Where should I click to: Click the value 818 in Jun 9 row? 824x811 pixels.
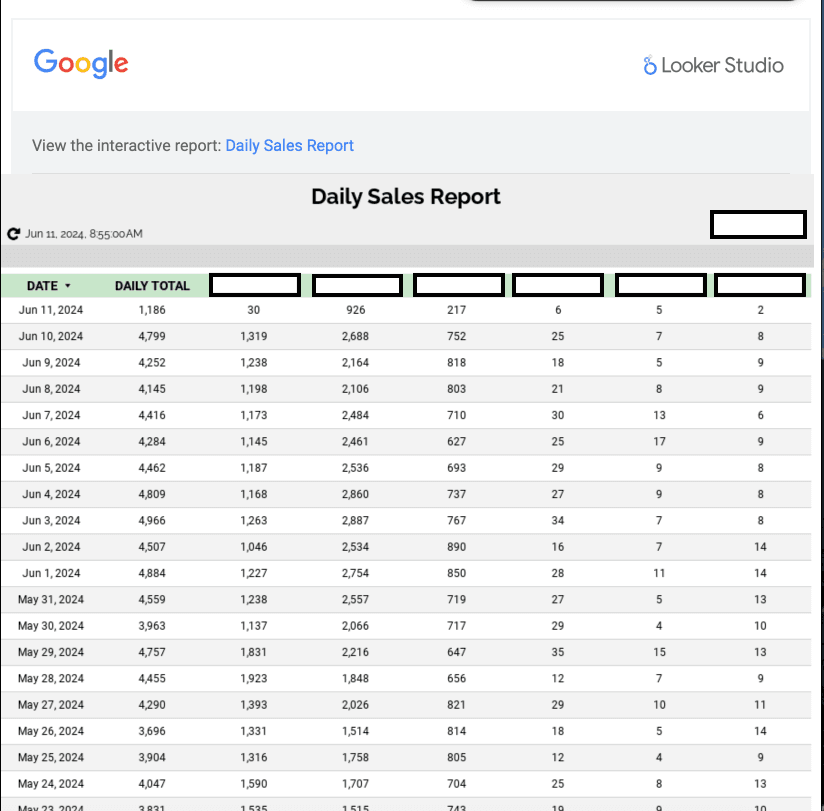tap(457, 363)
